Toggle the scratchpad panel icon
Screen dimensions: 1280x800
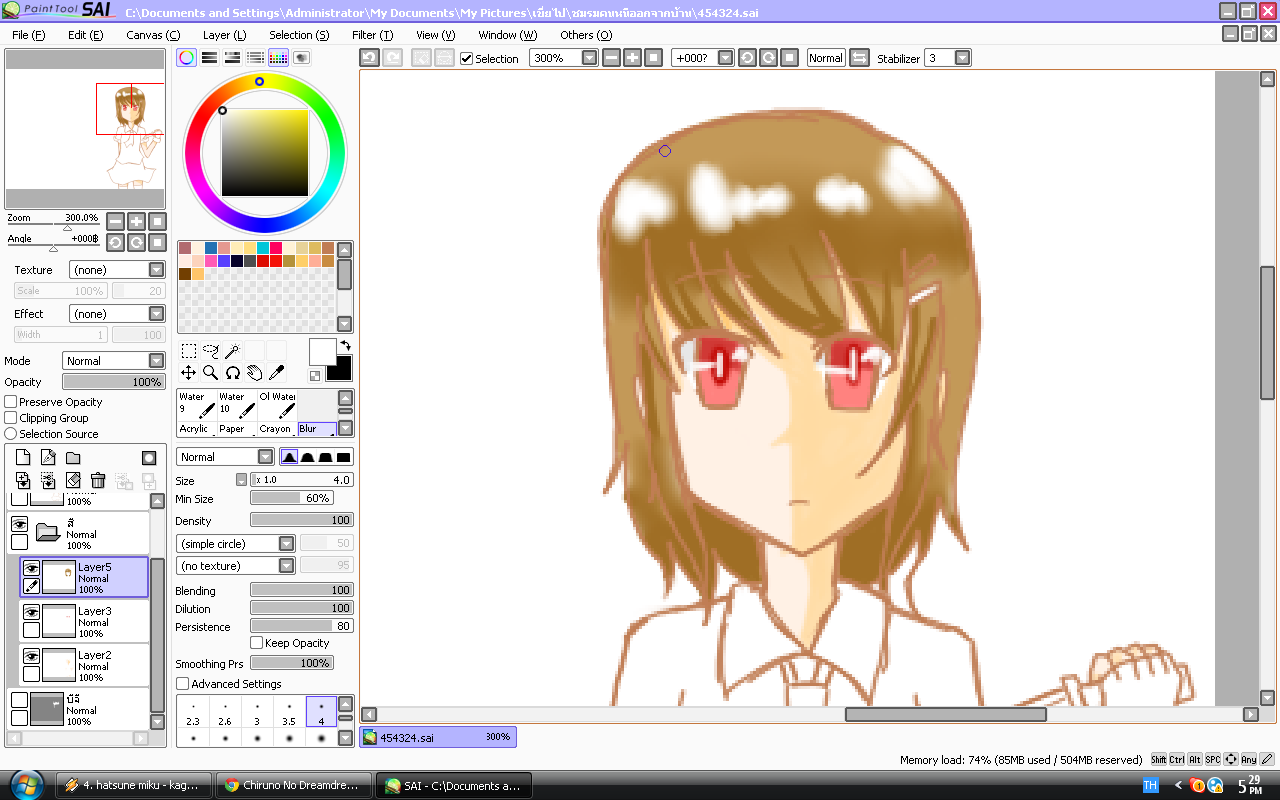coord(301,58)
